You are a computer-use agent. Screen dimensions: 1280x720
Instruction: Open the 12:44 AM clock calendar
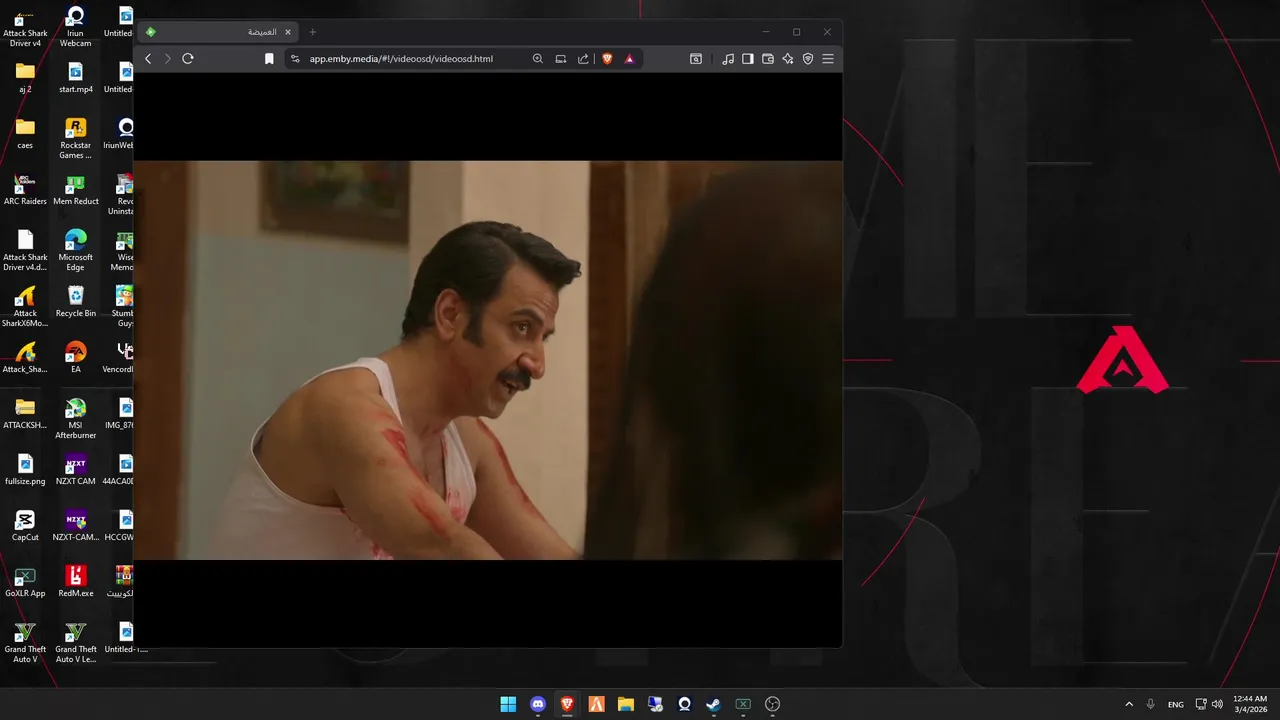pyautogui.click(x=1250, y=704)
